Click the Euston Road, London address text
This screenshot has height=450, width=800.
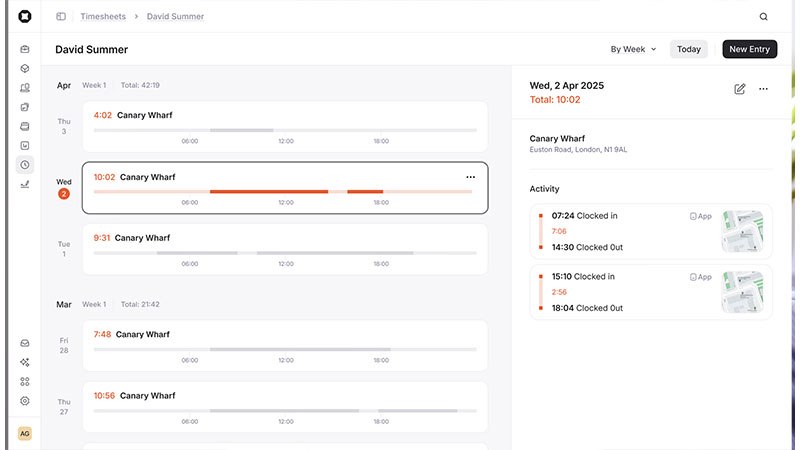coord(578,149)
